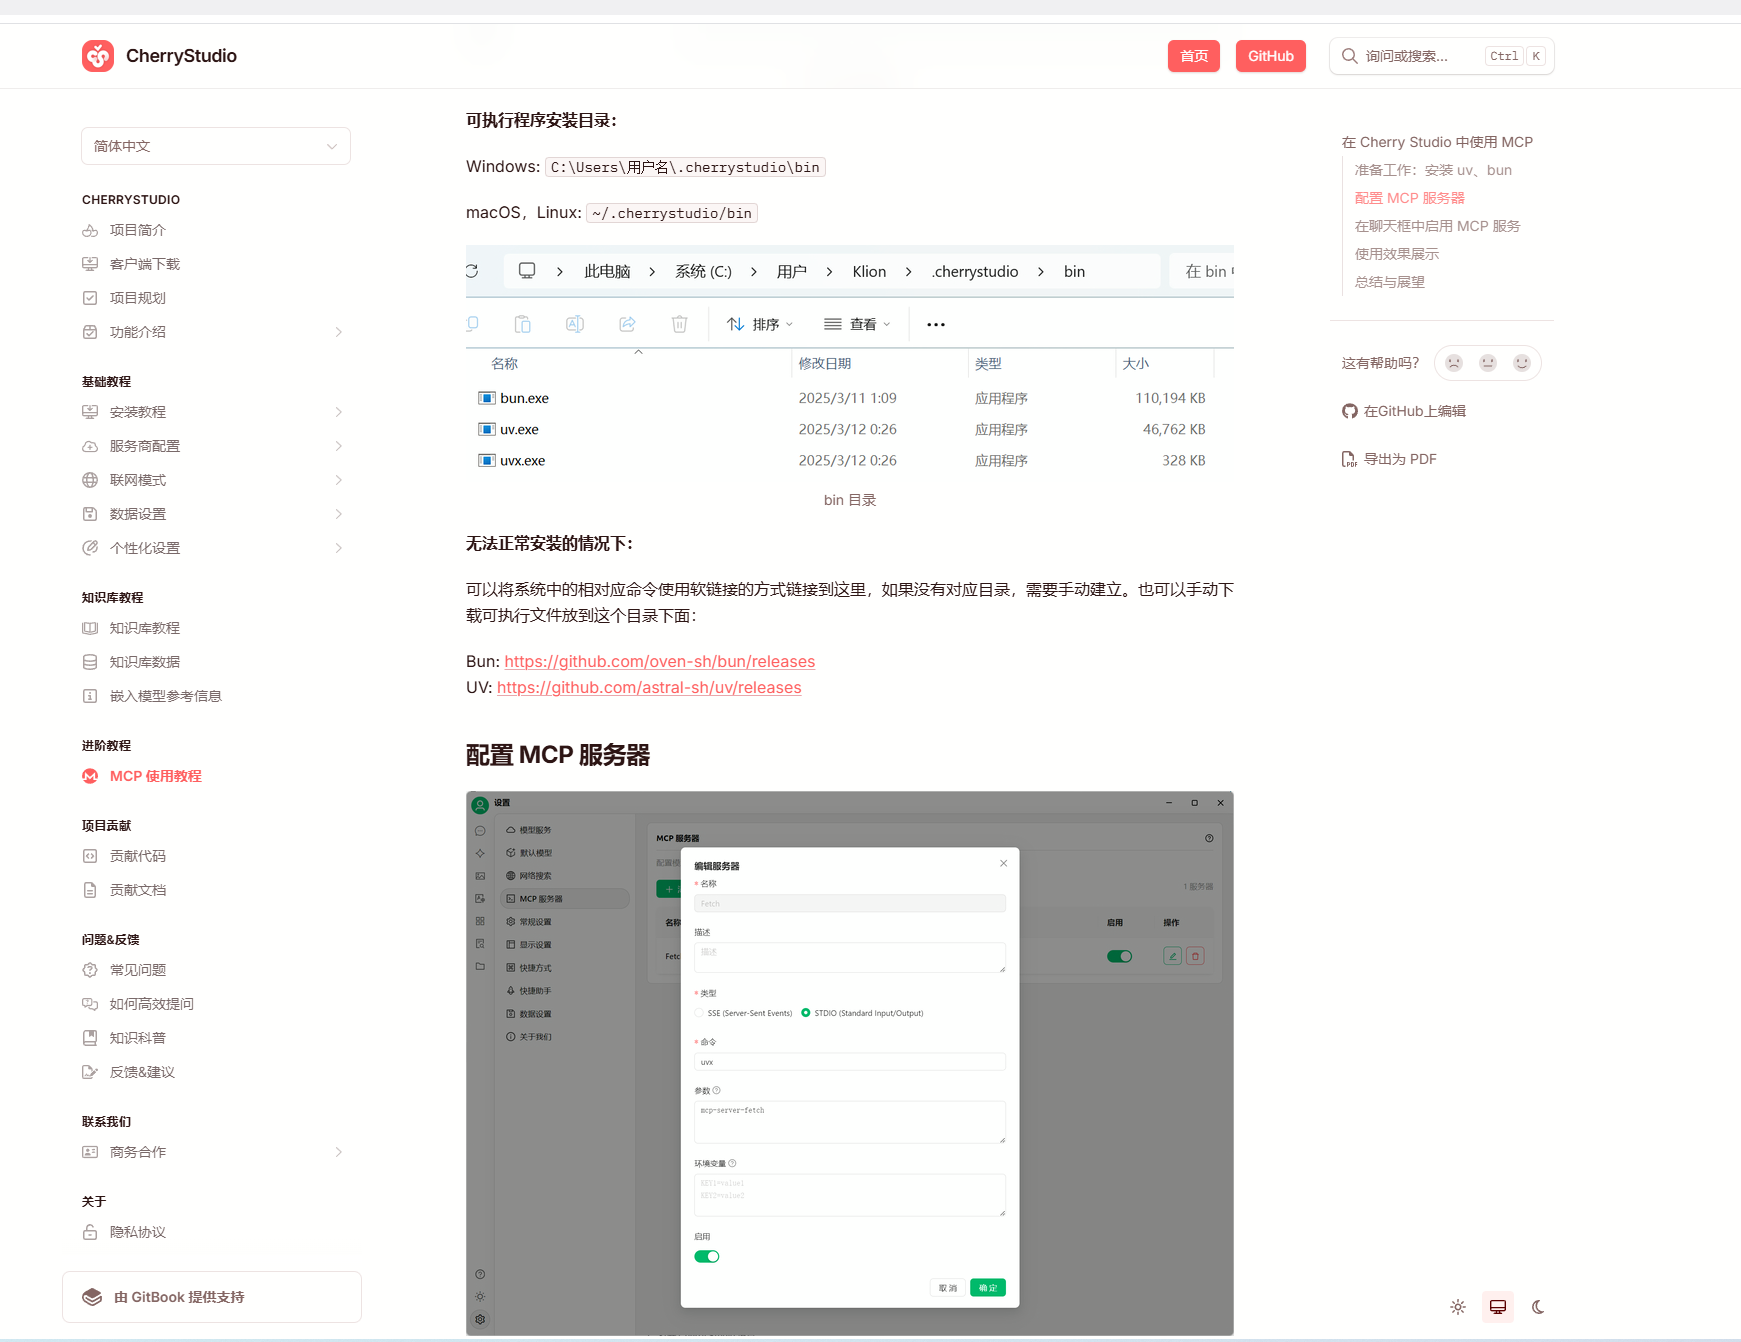Click the MCP 使用教程 sidebar icon
Screen dimensions: 1741x1342
point(90,776)
